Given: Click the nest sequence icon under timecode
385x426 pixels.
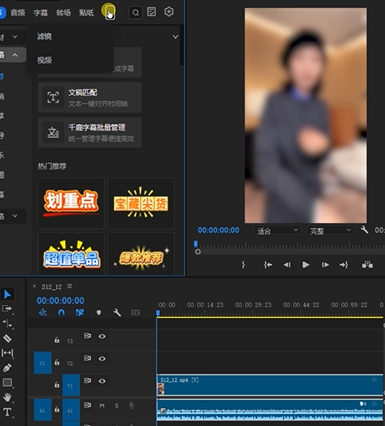Looking at the screenshot, I should tap(43, 313).
